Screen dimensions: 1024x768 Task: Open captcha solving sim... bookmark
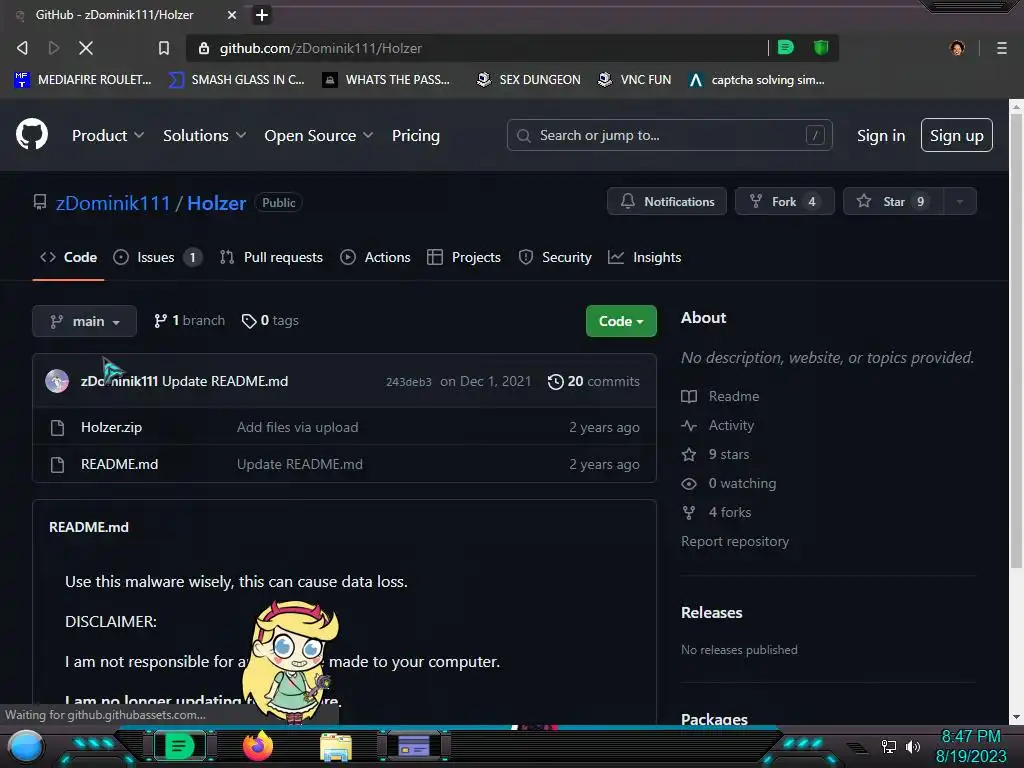click(758, 80)
